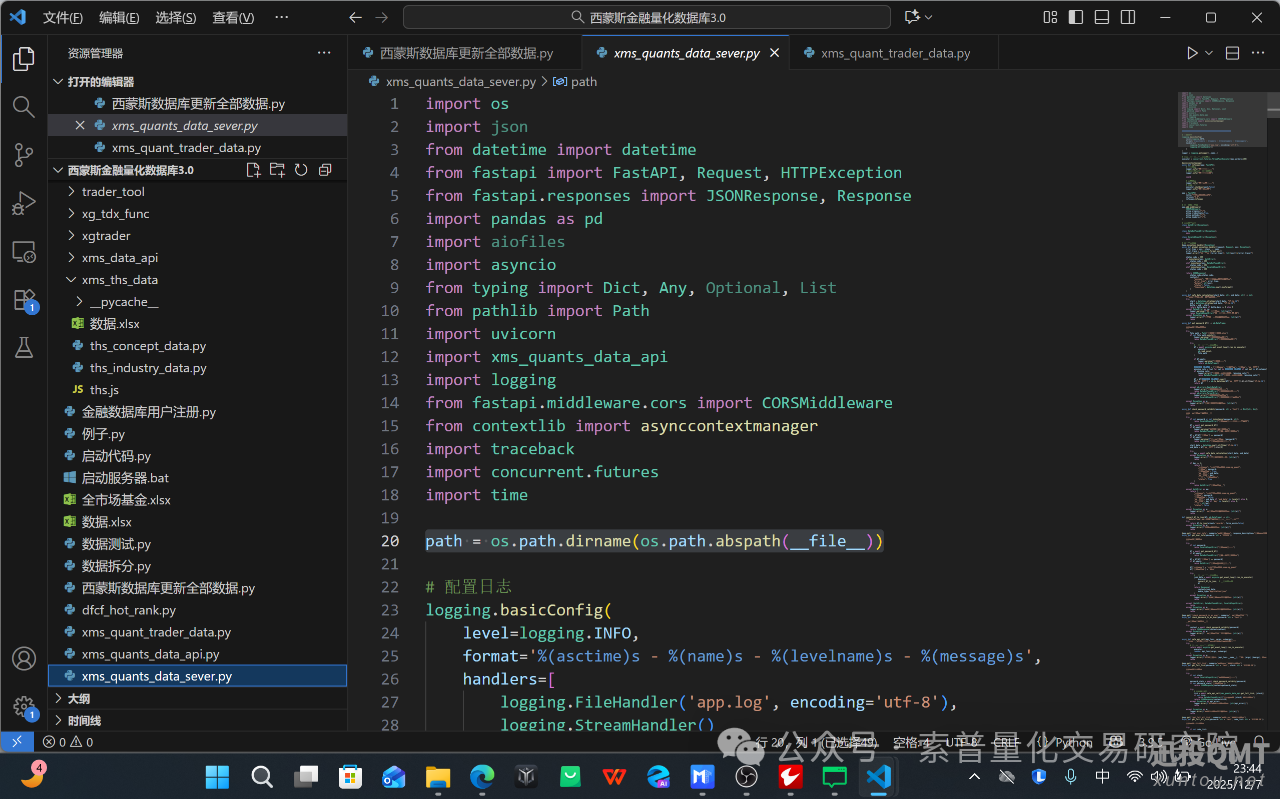Image resolution: width=1280 pixels, height=799 pixels.
Task: Click the New File icon in explorer
Action: click(x=253, y=170)
